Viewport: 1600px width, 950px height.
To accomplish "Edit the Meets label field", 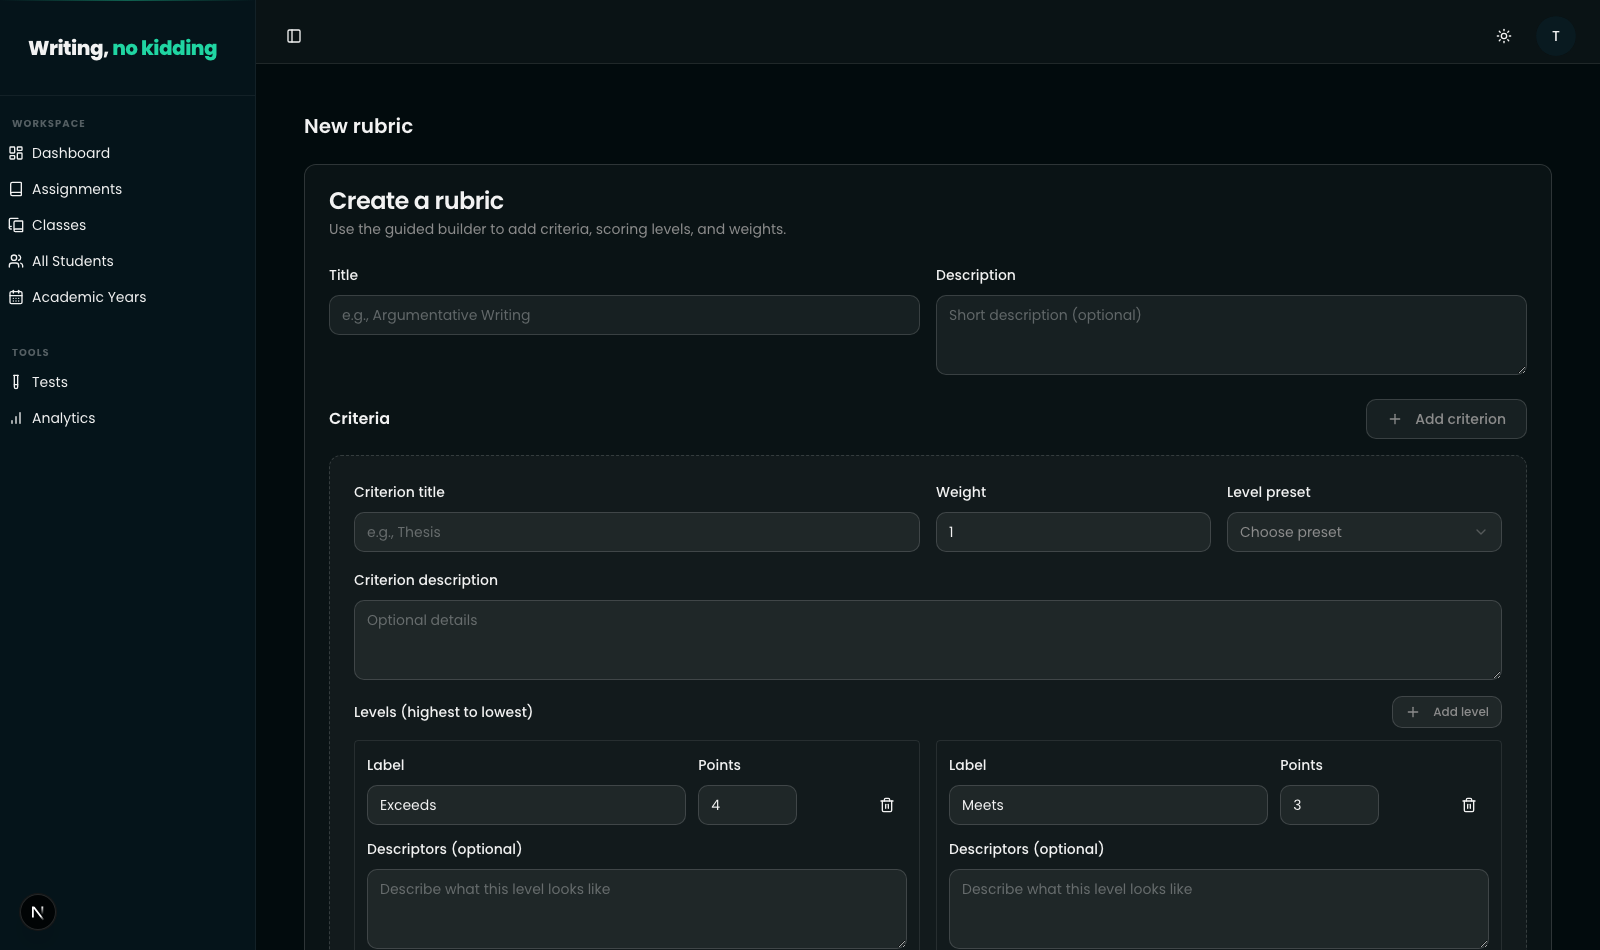I will tap(1108, 805).
